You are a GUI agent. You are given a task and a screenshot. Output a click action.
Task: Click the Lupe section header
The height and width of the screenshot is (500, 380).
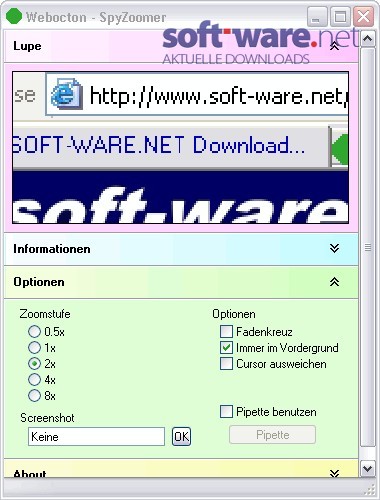pos(181,46)
